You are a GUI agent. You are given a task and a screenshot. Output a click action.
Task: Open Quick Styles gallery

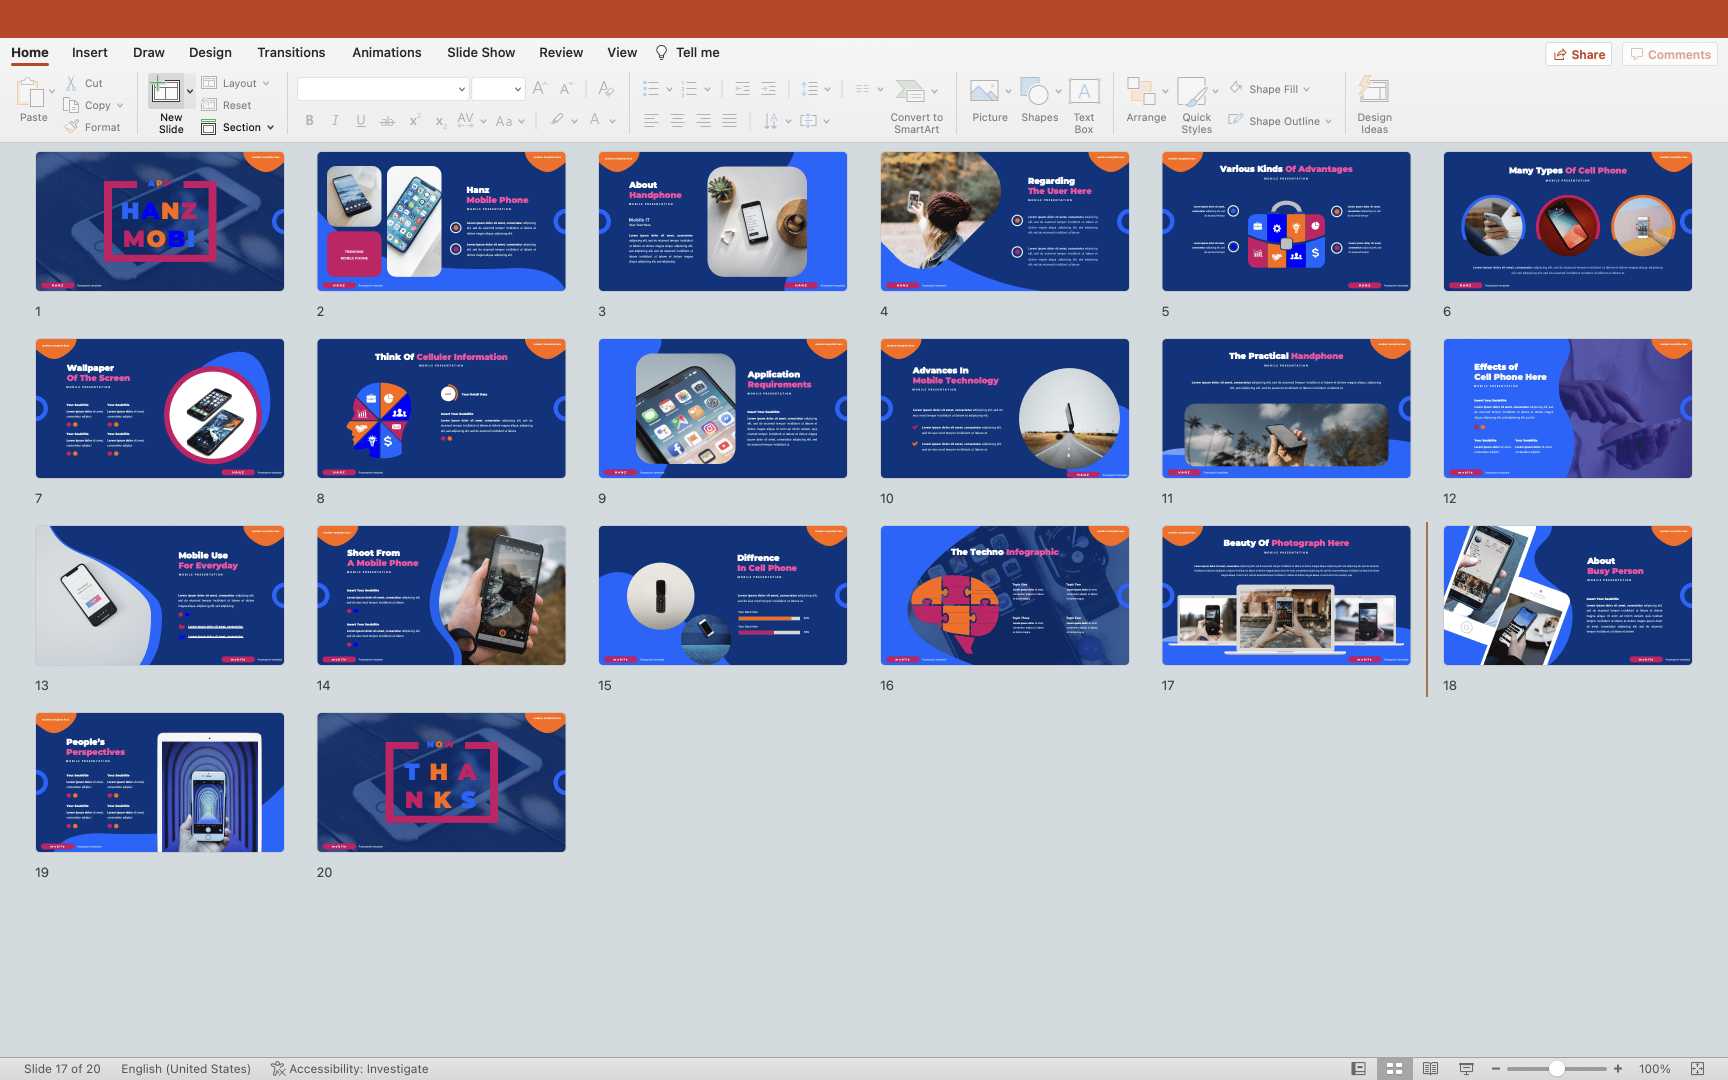(x=1192, y=92)
